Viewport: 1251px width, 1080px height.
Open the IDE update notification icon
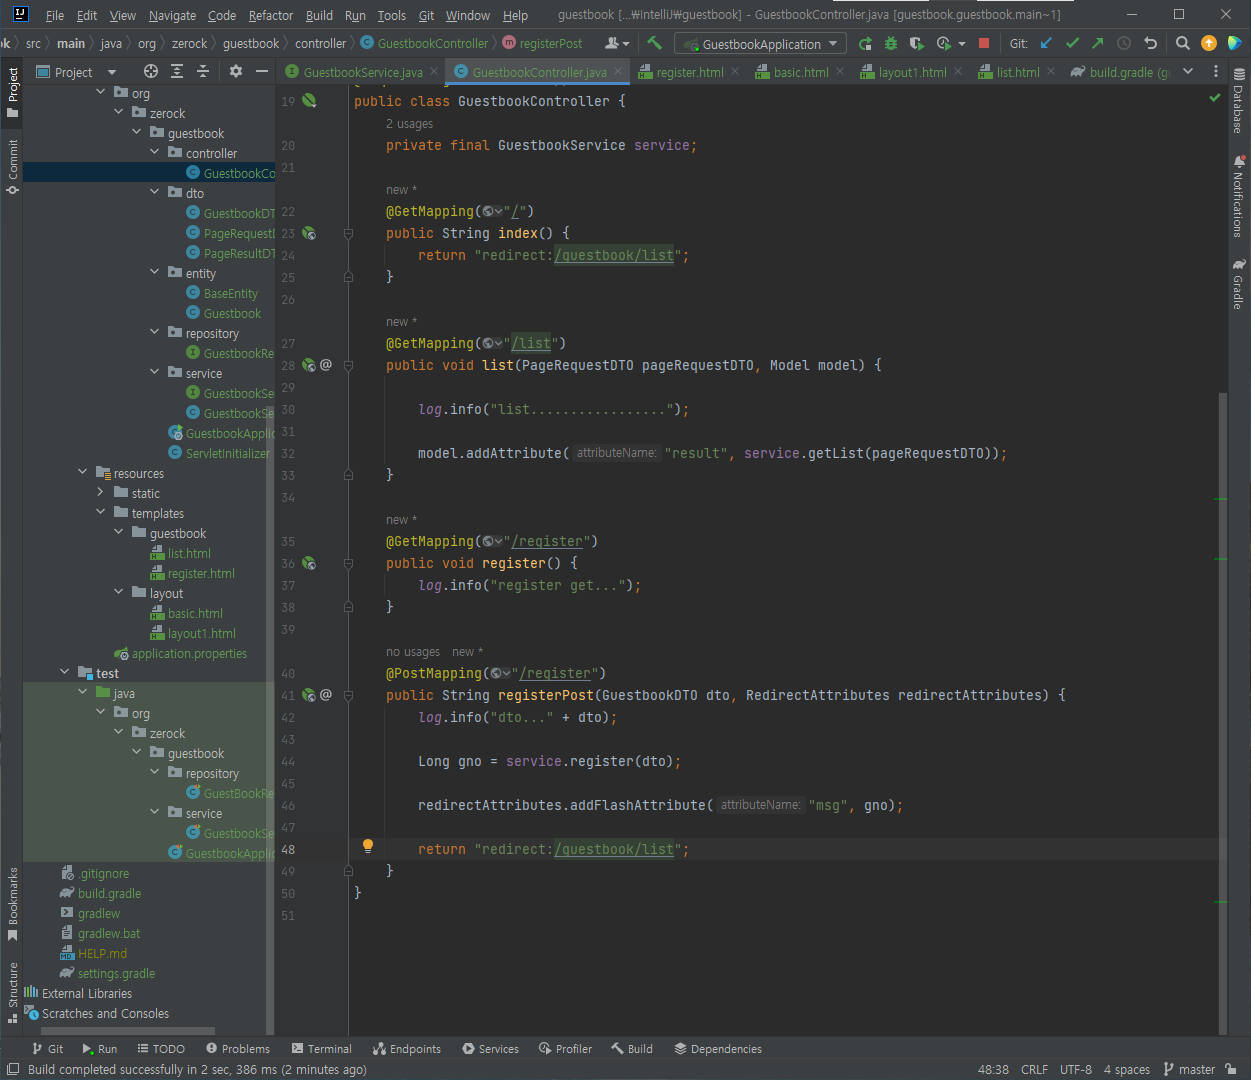1209,43
